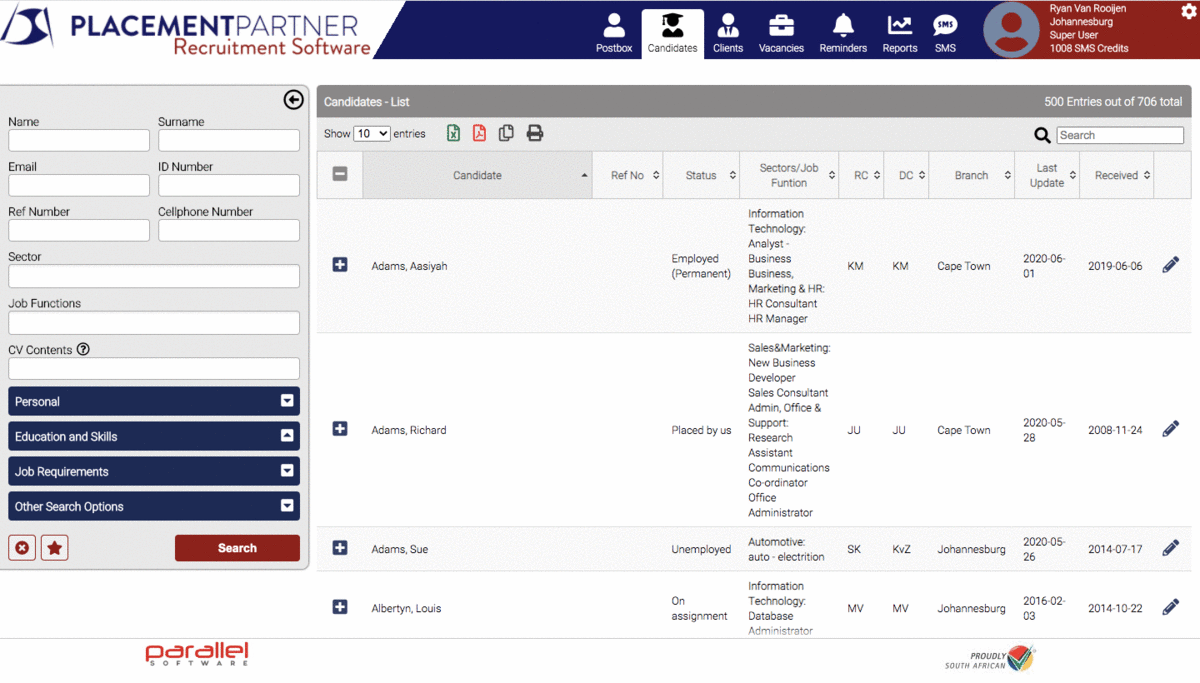Focus the Surname input field
This screenshot has width=1200, height=683.
point(229,140)
